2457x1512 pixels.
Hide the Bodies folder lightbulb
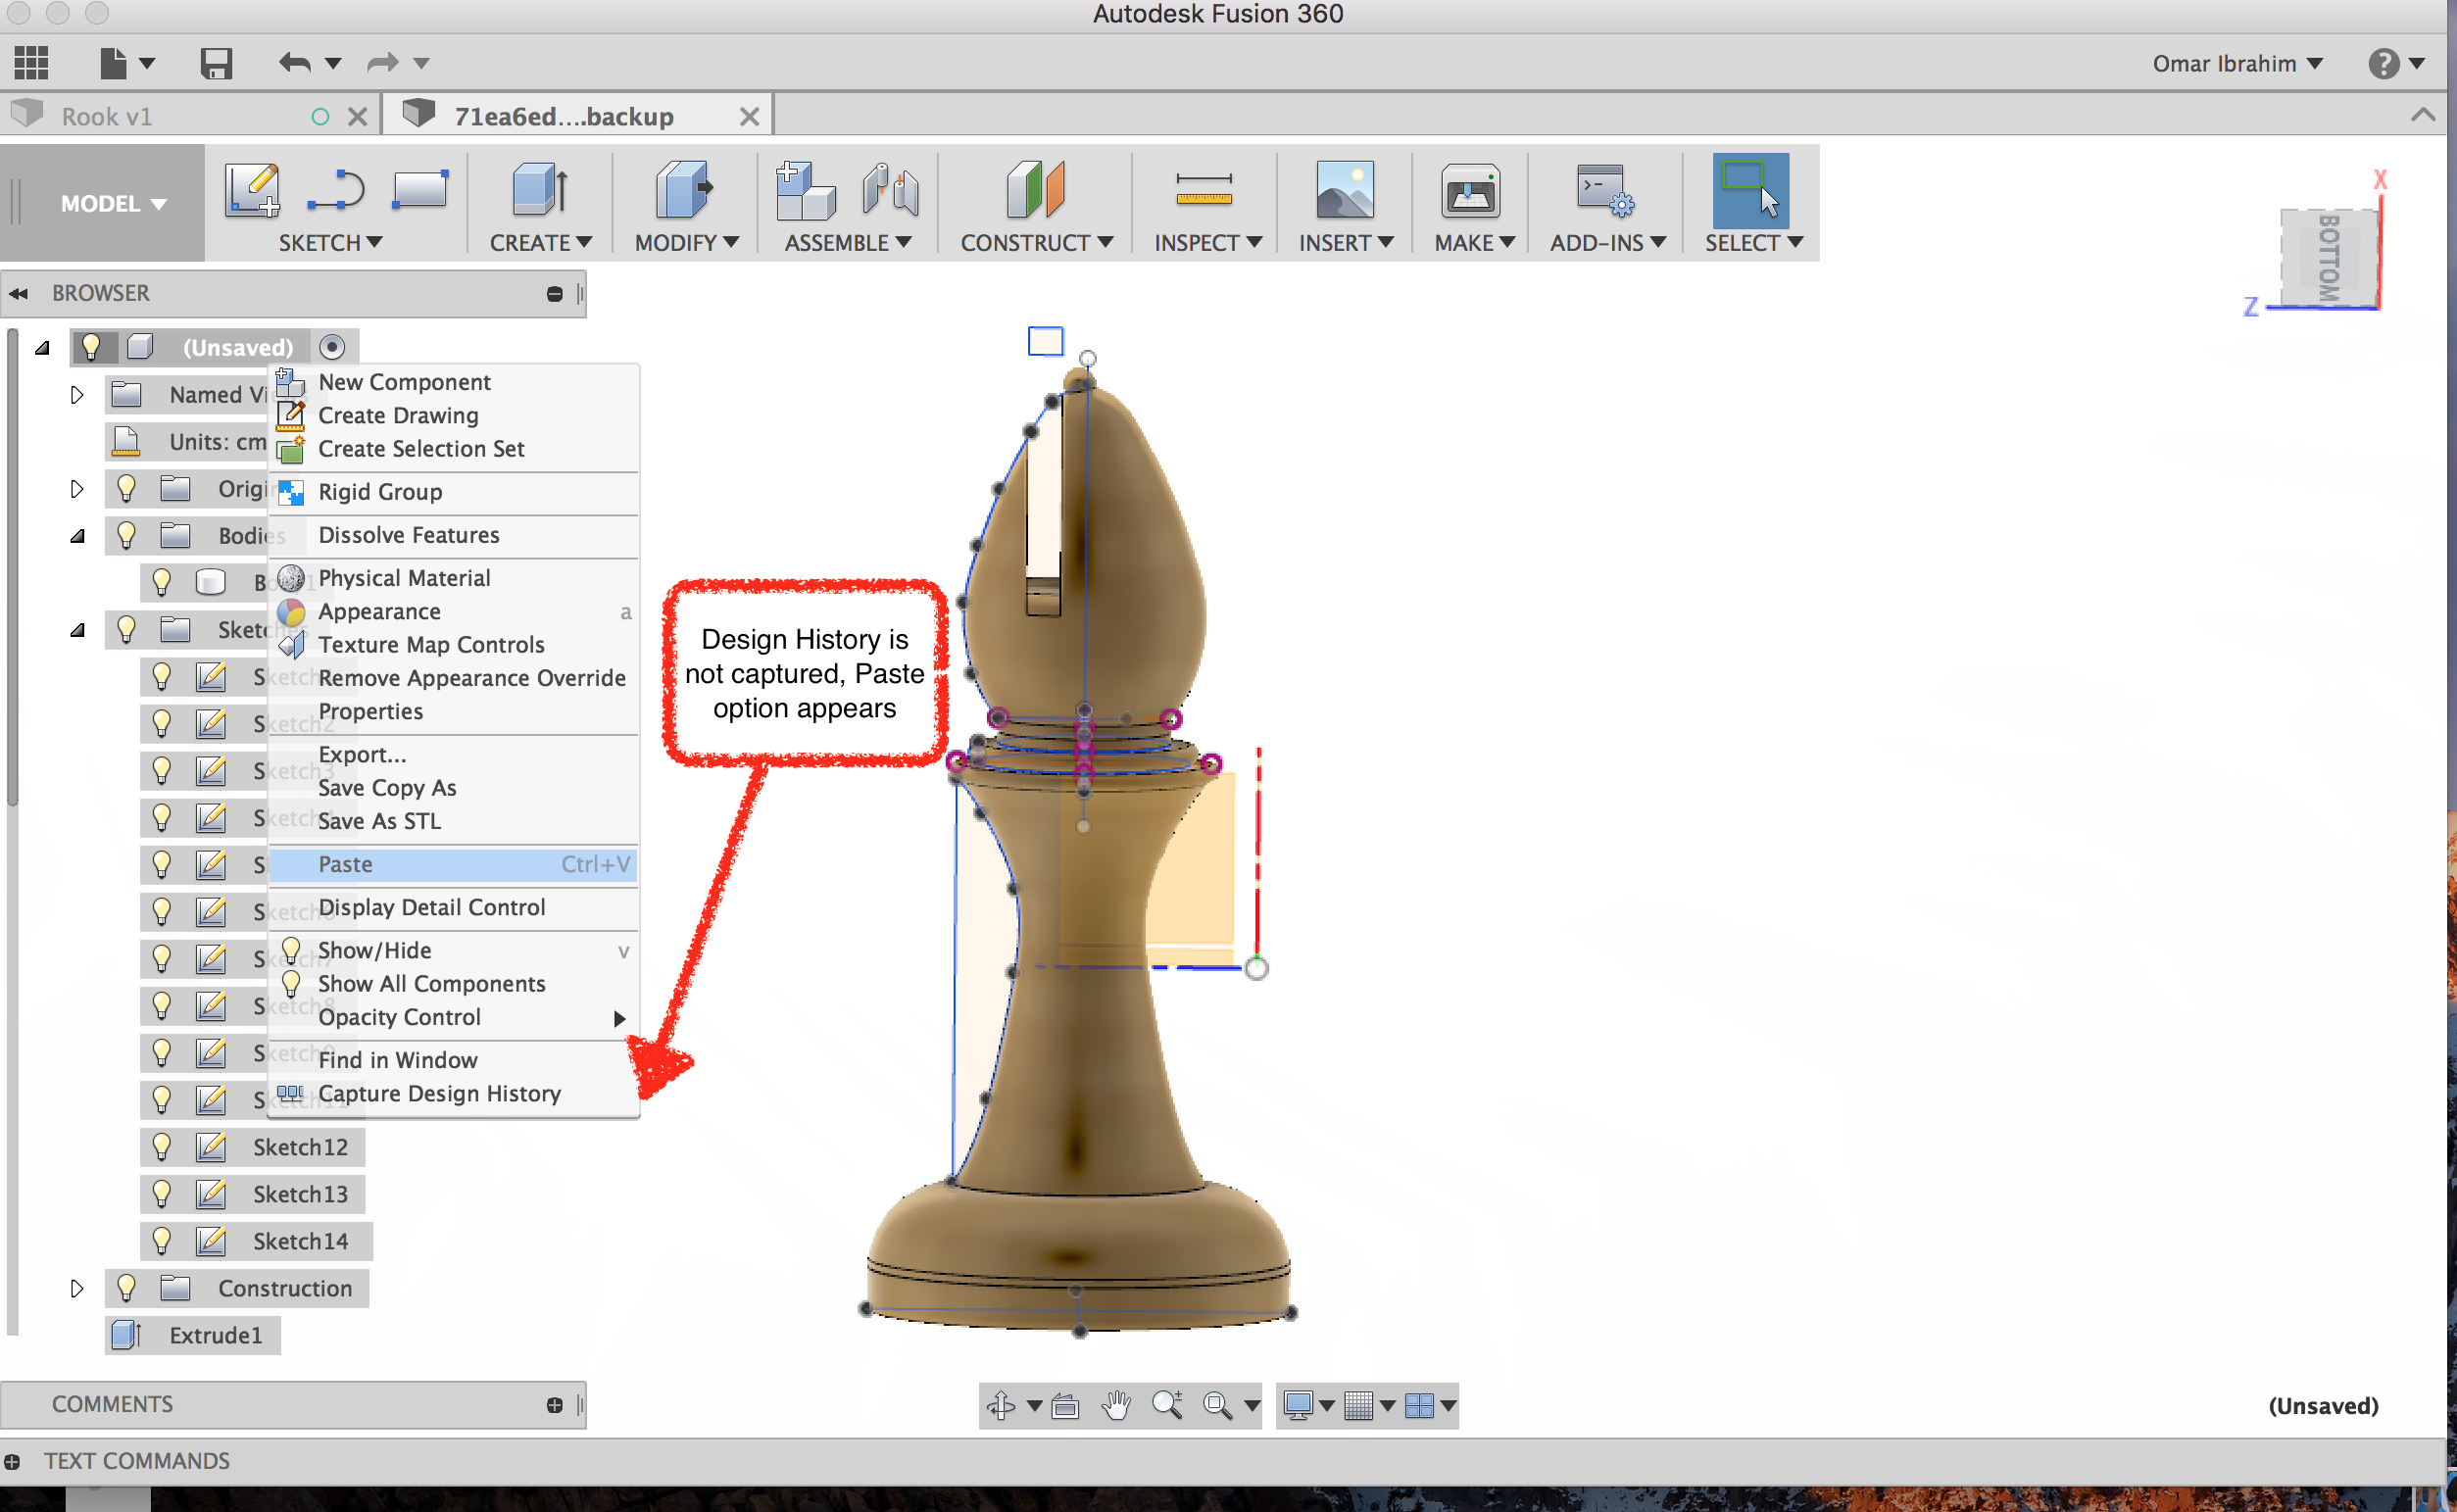pos(126,536)
